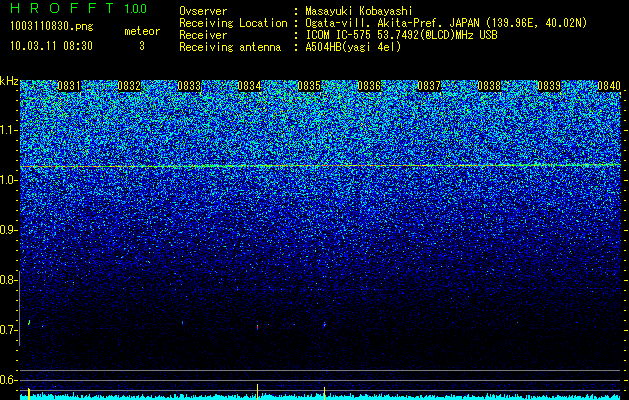The image size is (629, 400).
Task: Click the meteor echo blip under 0834 near 0.7 kHz
Action: 258,327
